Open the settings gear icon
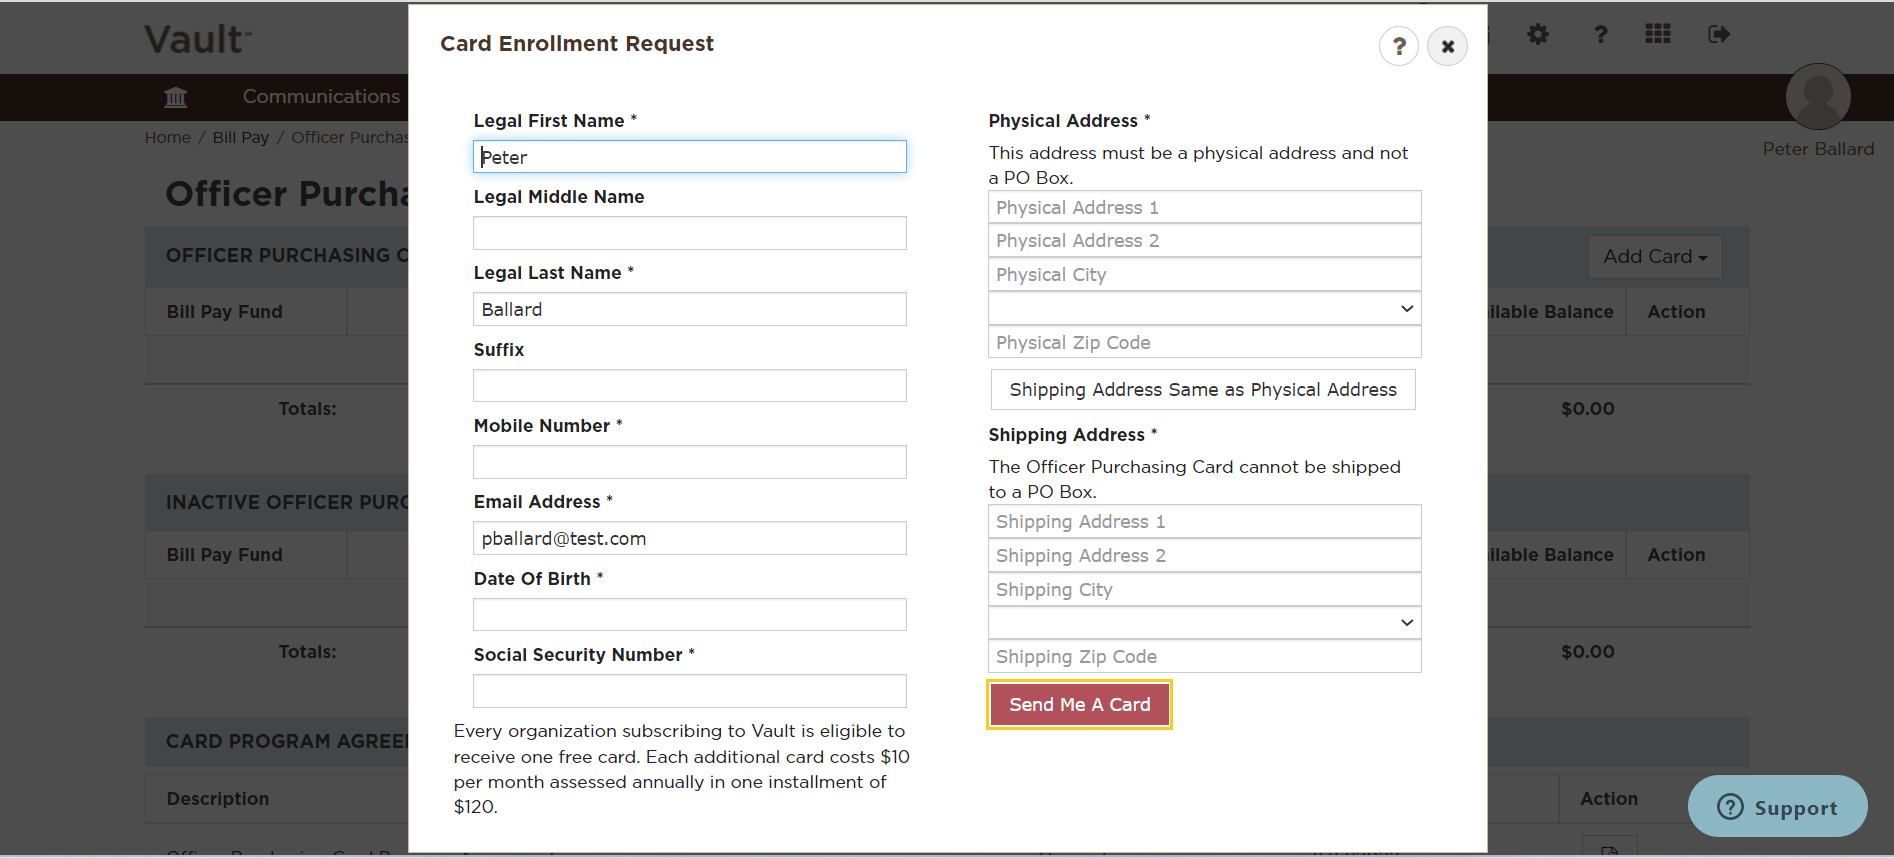The image size is (1894, 858). pyautogui.click(x=1538, y=35)
